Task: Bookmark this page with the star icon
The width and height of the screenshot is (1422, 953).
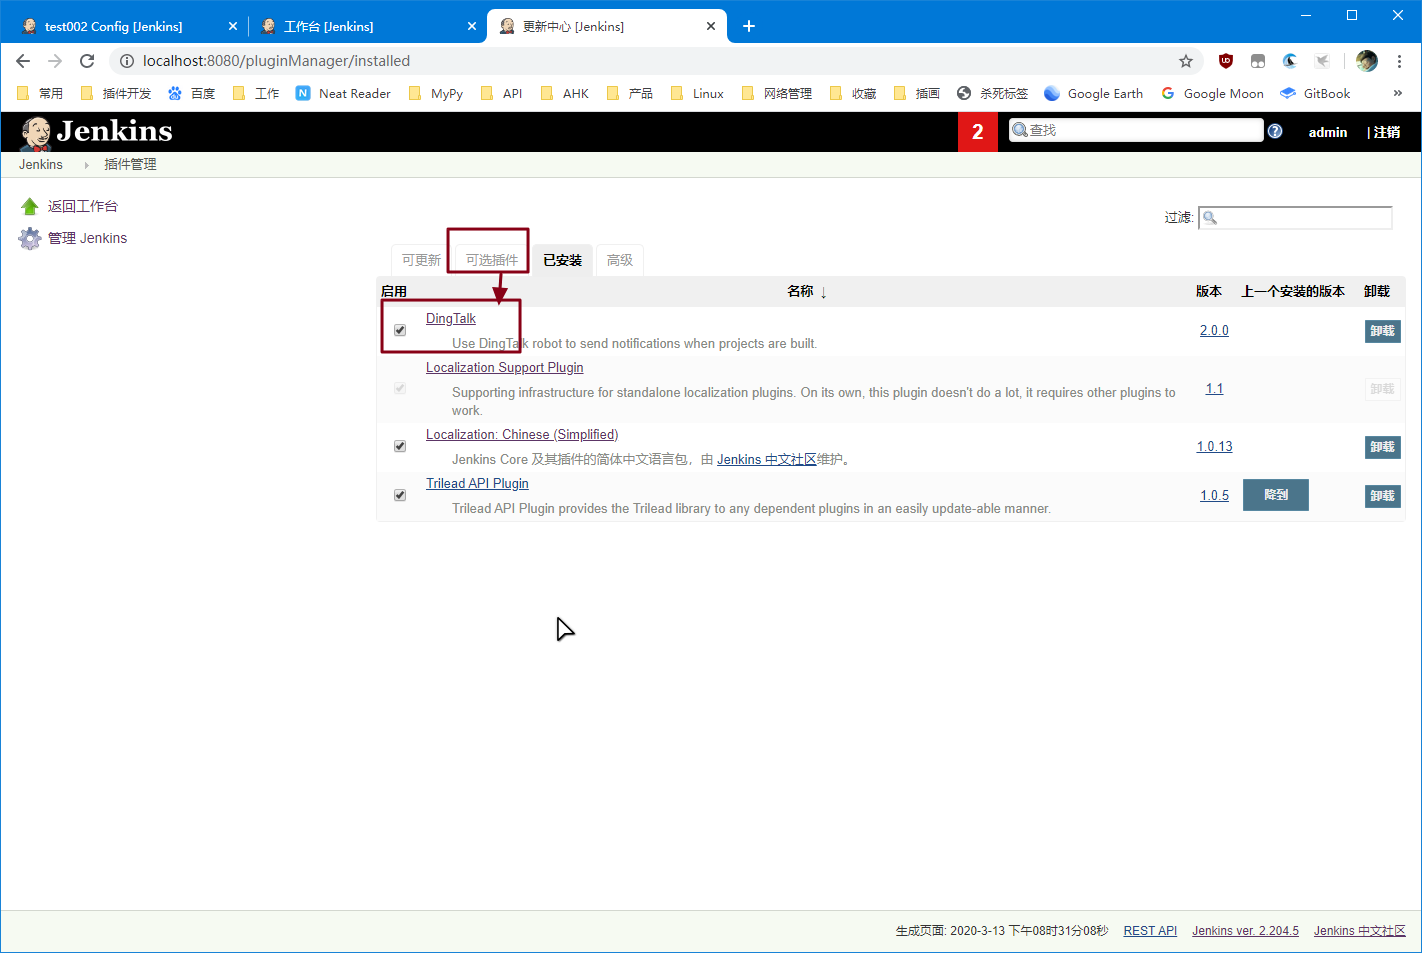Action: [1186, 61]
